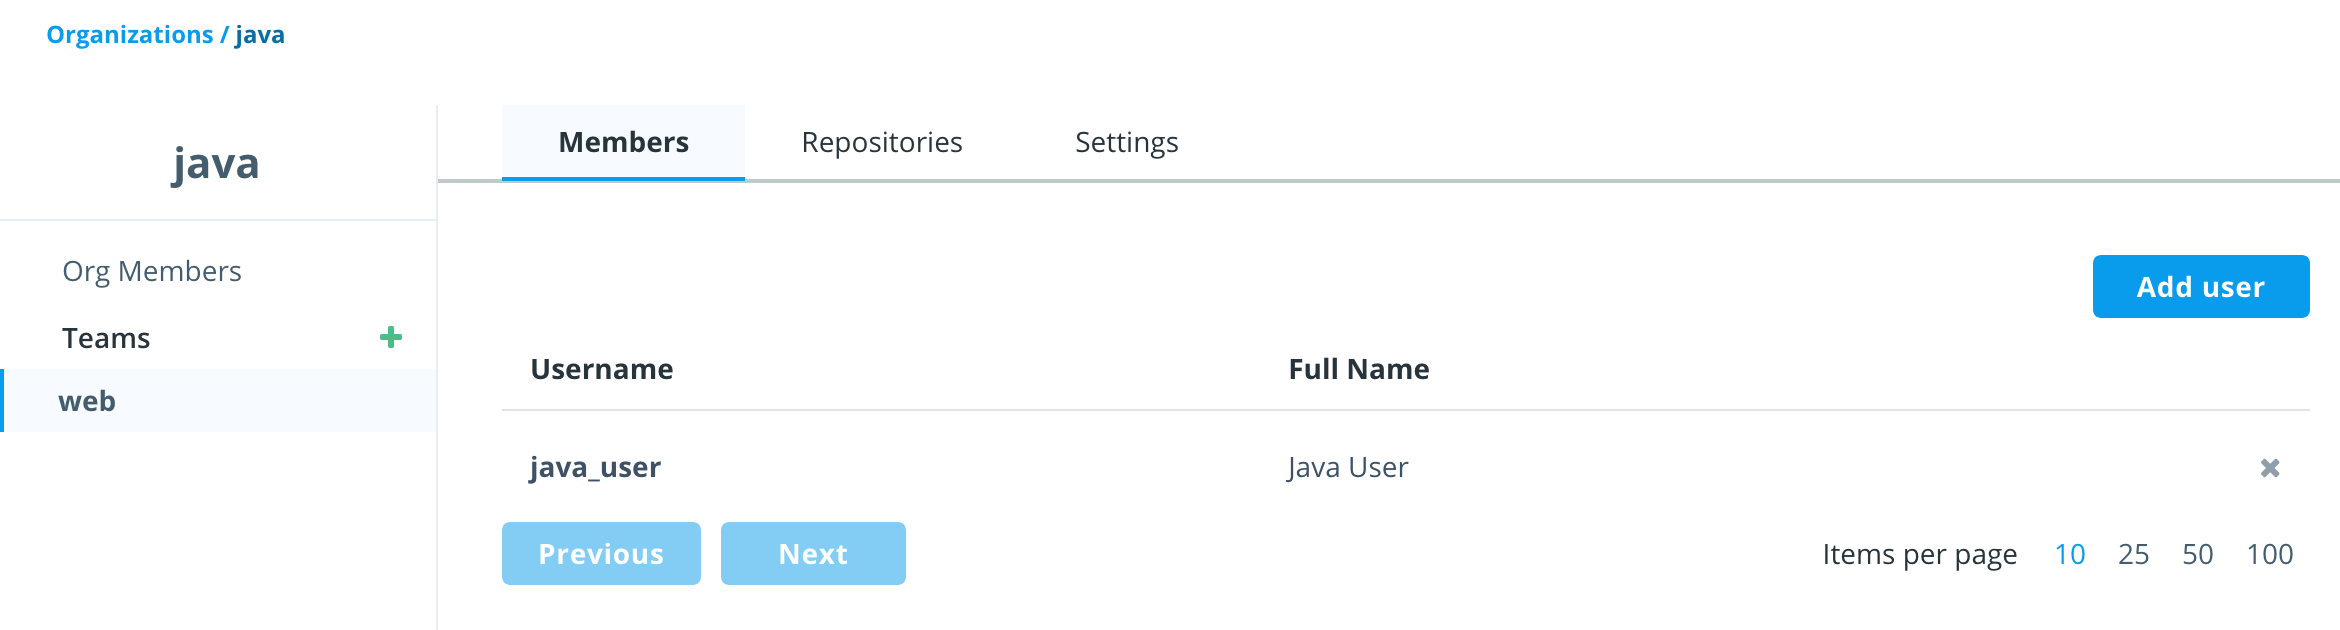Screen dimensions: 2340x630
Task: Switch to the Repositories tab
Action: tap(882, 142)
